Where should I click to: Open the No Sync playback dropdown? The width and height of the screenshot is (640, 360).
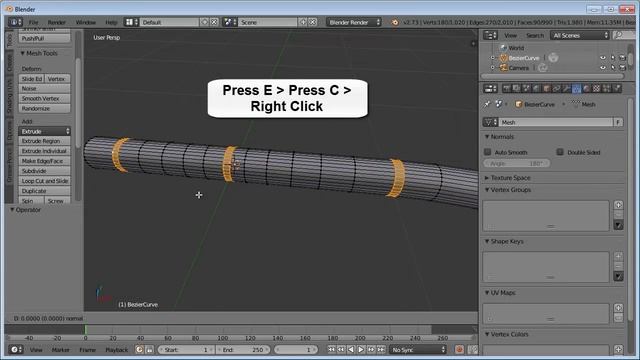point(418,349)
